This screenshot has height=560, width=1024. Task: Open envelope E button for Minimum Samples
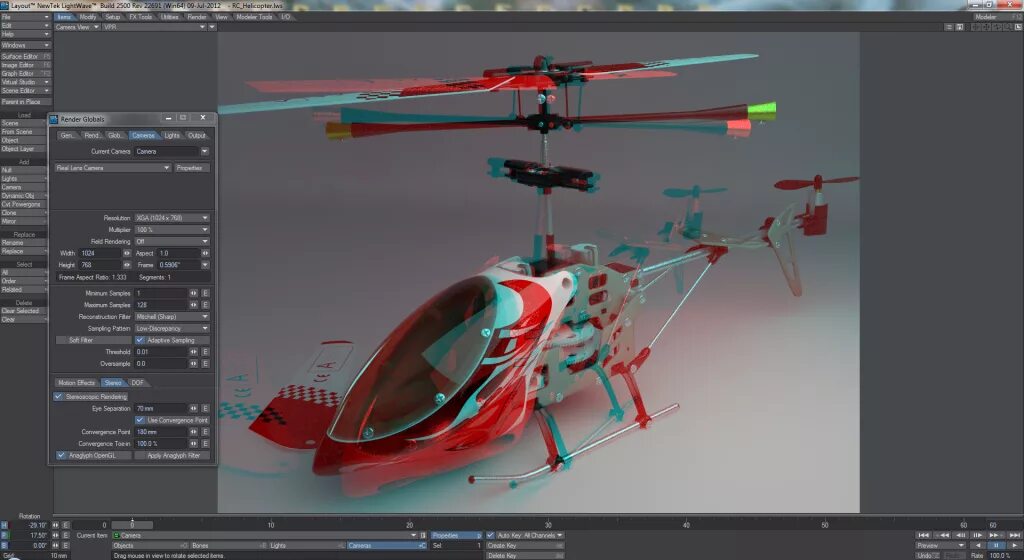click(x=205, y=293)
